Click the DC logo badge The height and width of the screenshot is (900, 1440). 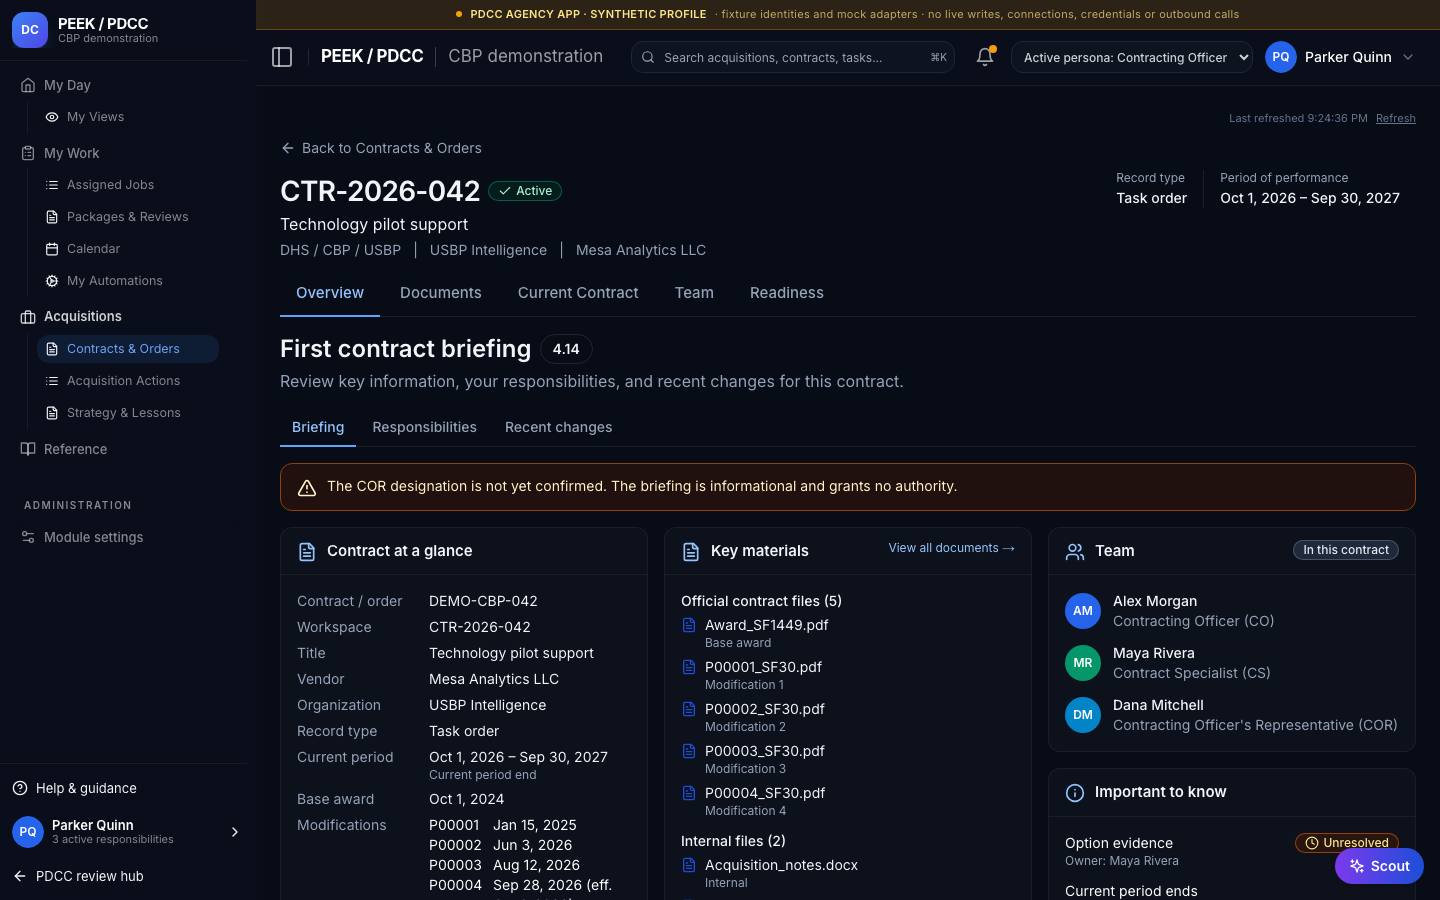pos(30,30)
